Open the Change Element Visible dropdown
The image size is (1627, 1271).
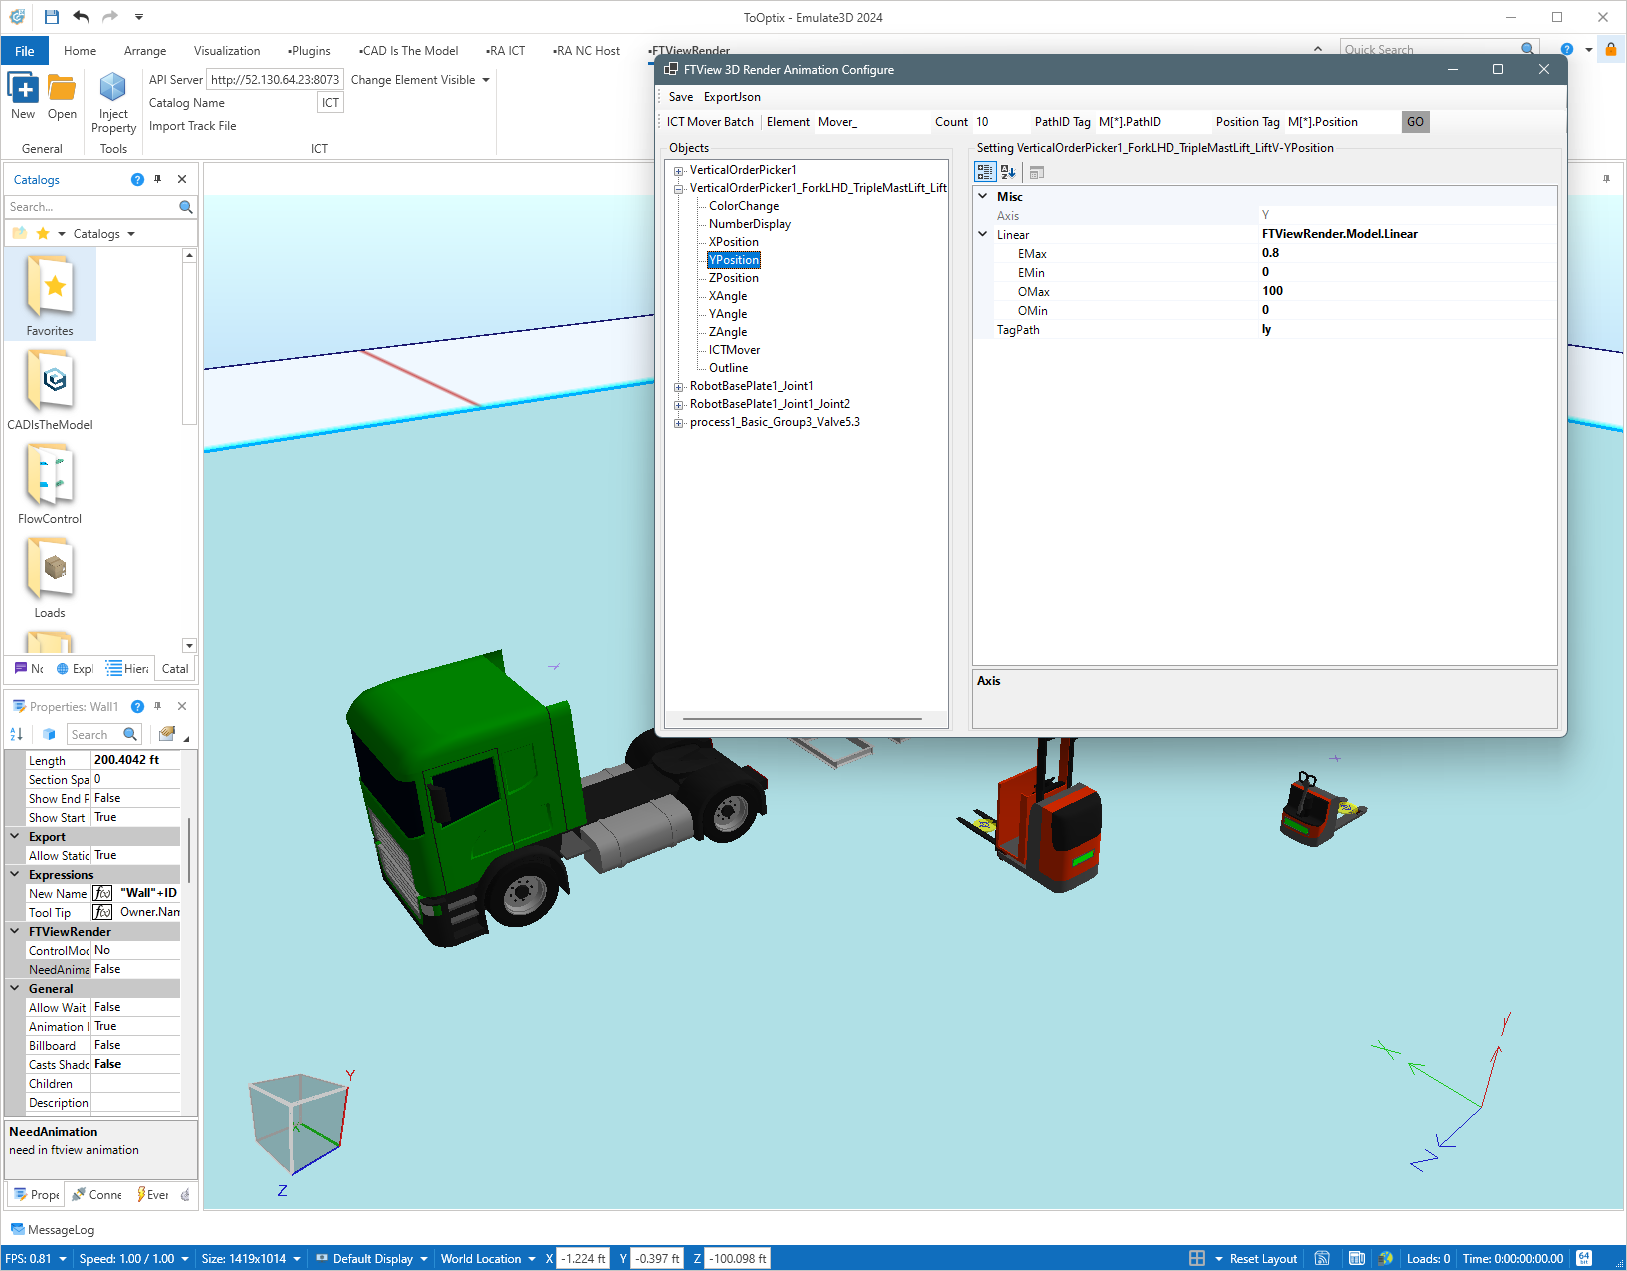tap(486, 80)
